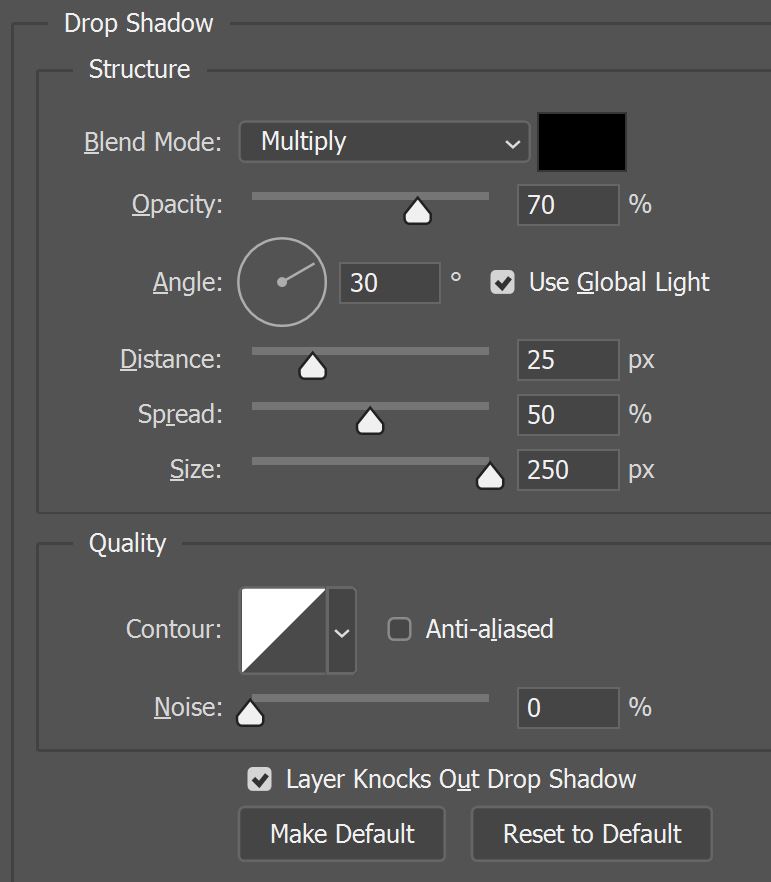Click the Distance slider handle
This screenshot has width=771, height=882.
coord(313,366)
